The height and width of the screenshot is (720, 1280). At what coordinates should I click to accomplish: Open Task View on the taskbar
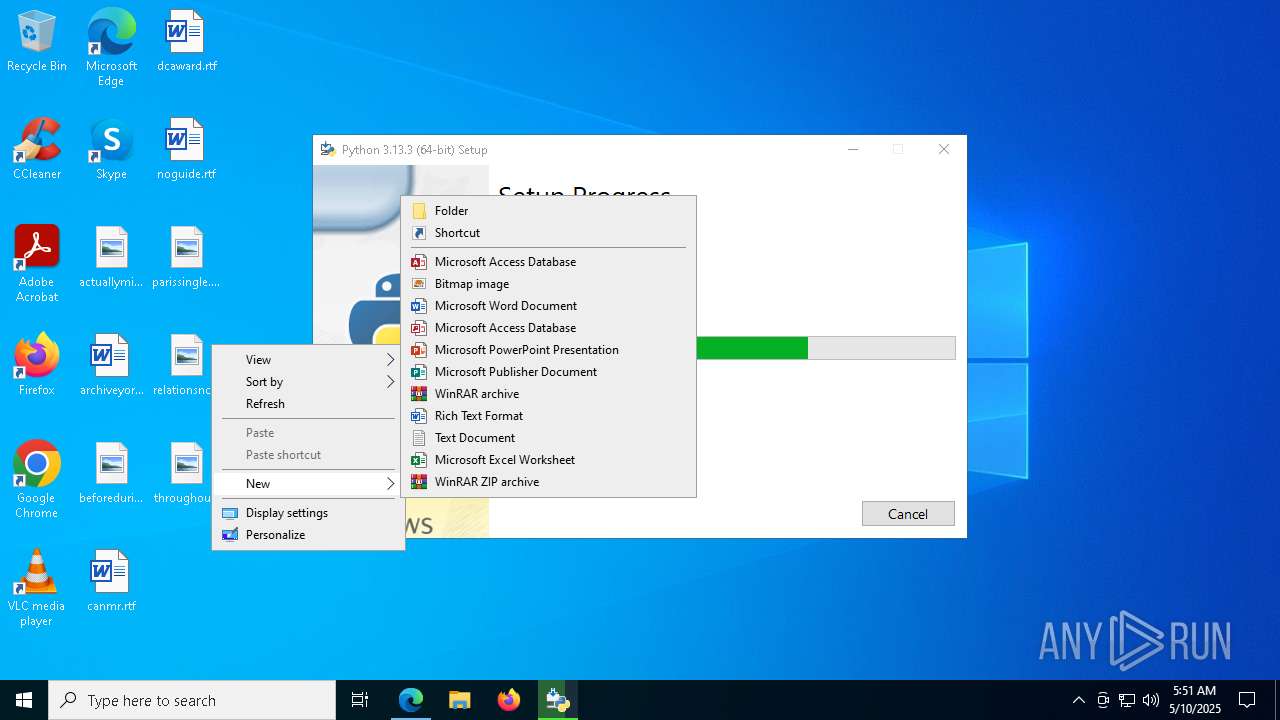pos(360,700)
